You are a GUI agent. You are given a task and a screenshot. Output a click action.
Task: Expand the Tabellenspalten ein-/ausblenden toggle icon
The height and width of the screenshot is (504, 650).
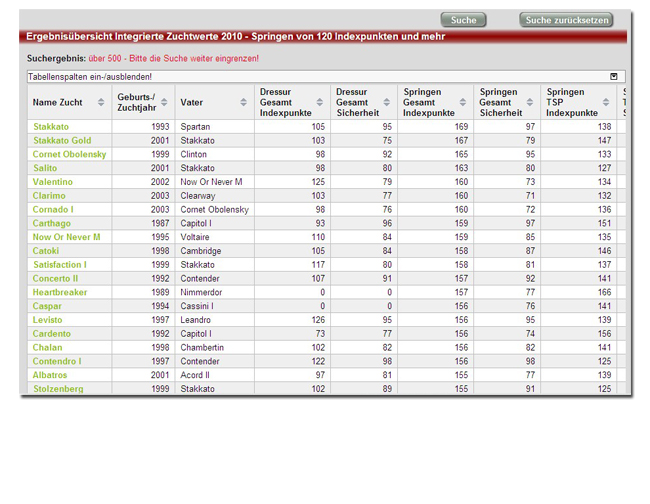coord(614,76)
